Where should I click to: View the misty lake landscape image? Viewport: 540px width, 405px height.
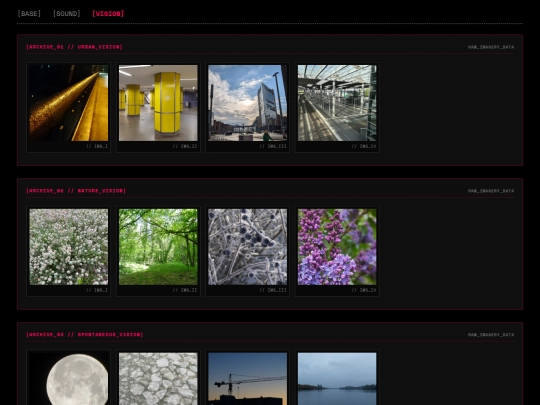tap(337, 379)
